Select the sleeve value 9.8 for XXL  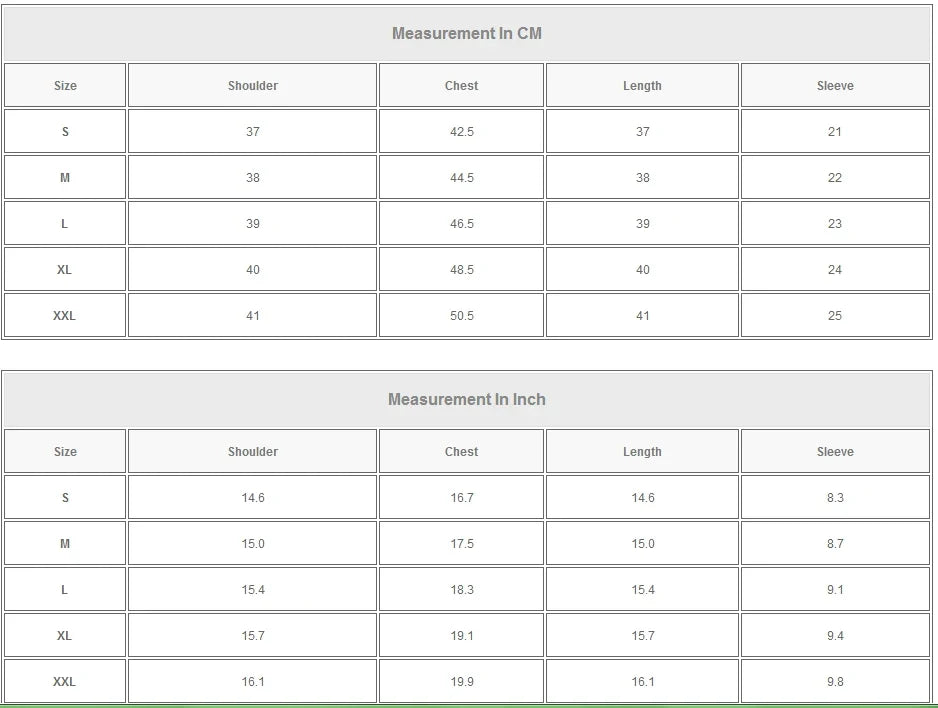(x=835, y=682)
